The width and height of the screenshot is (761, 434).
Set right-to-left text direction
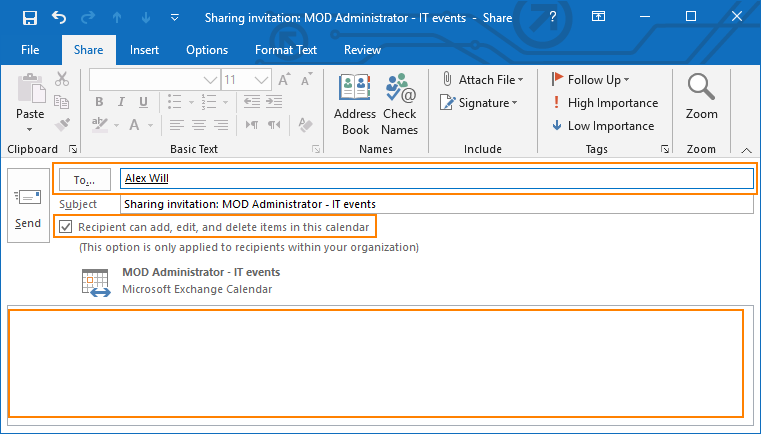tap(274, 125)
